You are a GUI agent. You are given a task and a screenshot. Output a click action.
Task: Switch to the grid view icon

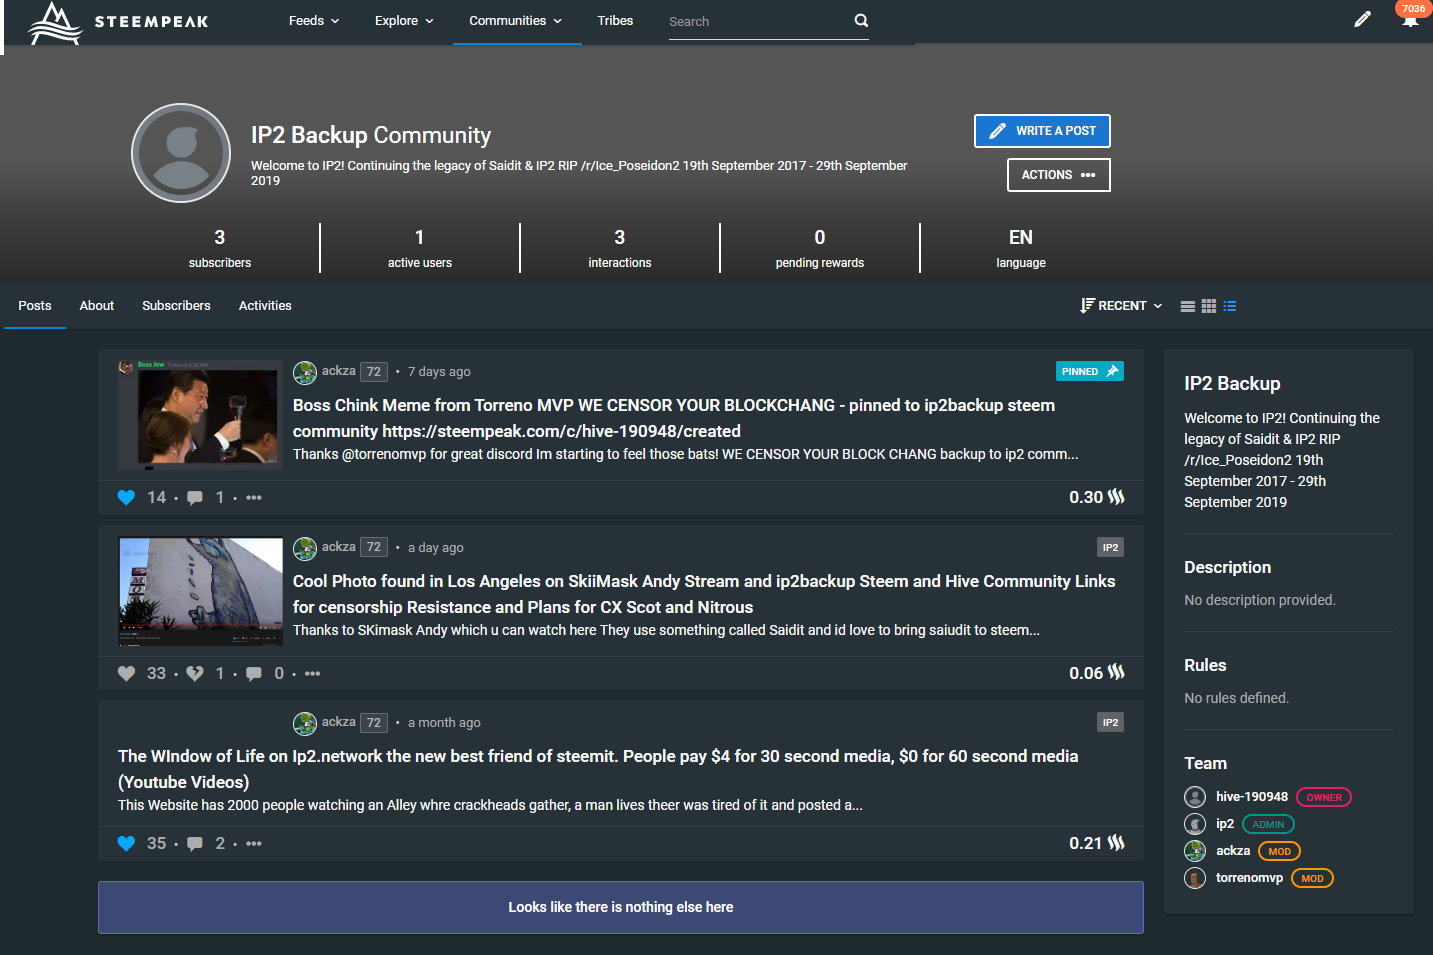point(1209,306)
